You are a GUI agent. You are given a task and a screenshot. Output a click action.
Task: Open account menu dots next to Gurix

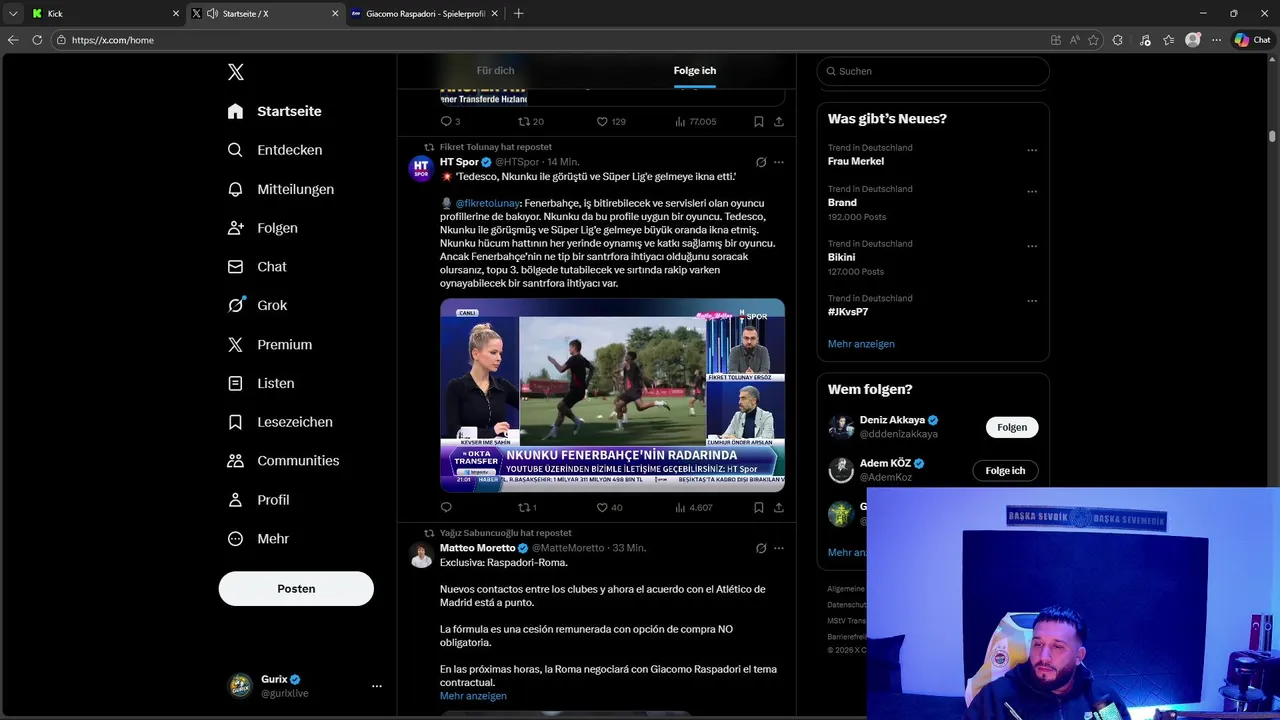[x=377, y=686]
